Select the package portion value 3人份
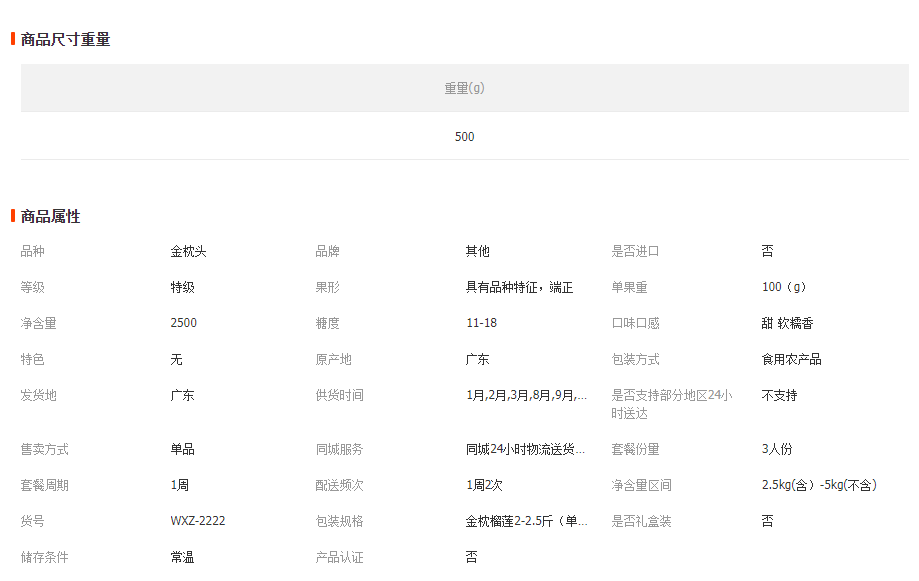 tap(776, 449)
